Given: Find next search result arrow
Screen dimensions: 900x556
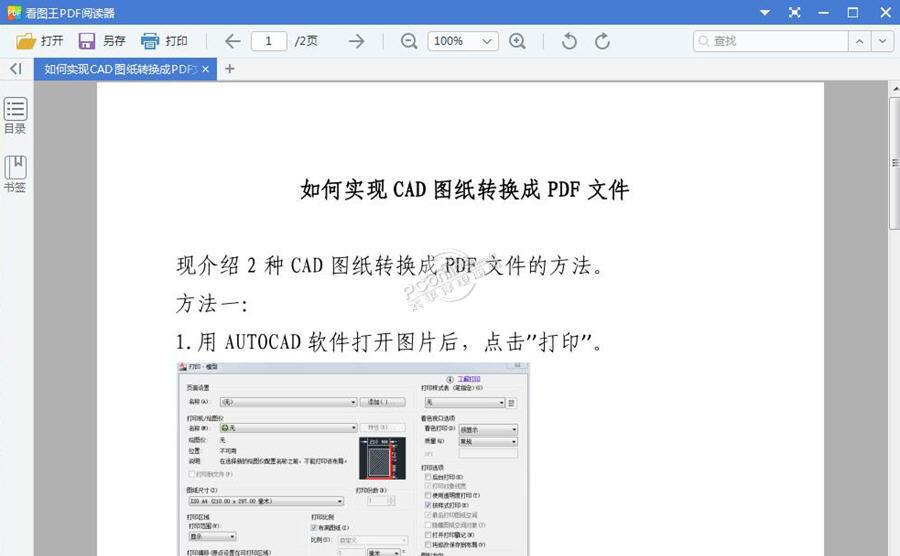Looking at the screenshot, I should [x=882, y=41].
